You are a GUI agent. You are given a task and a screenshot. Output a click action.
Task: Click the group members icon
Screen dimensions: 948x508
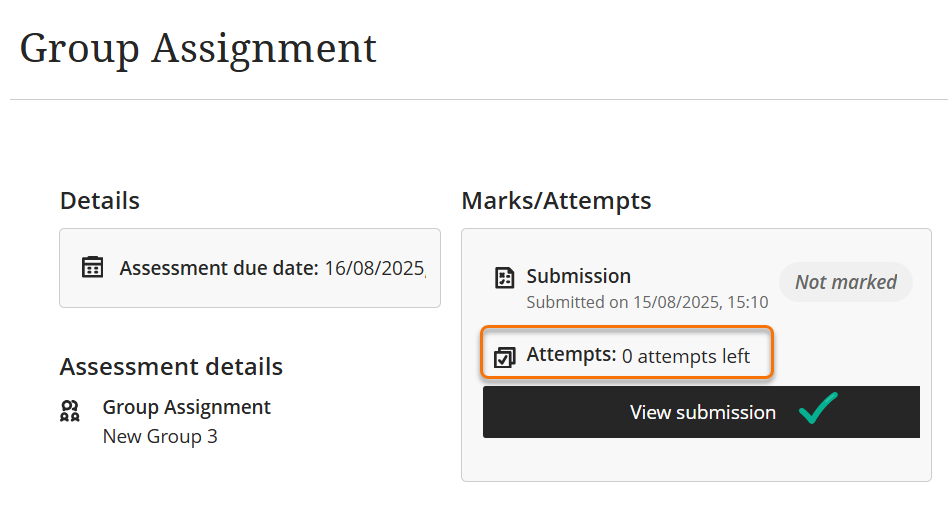coord(70,411)
